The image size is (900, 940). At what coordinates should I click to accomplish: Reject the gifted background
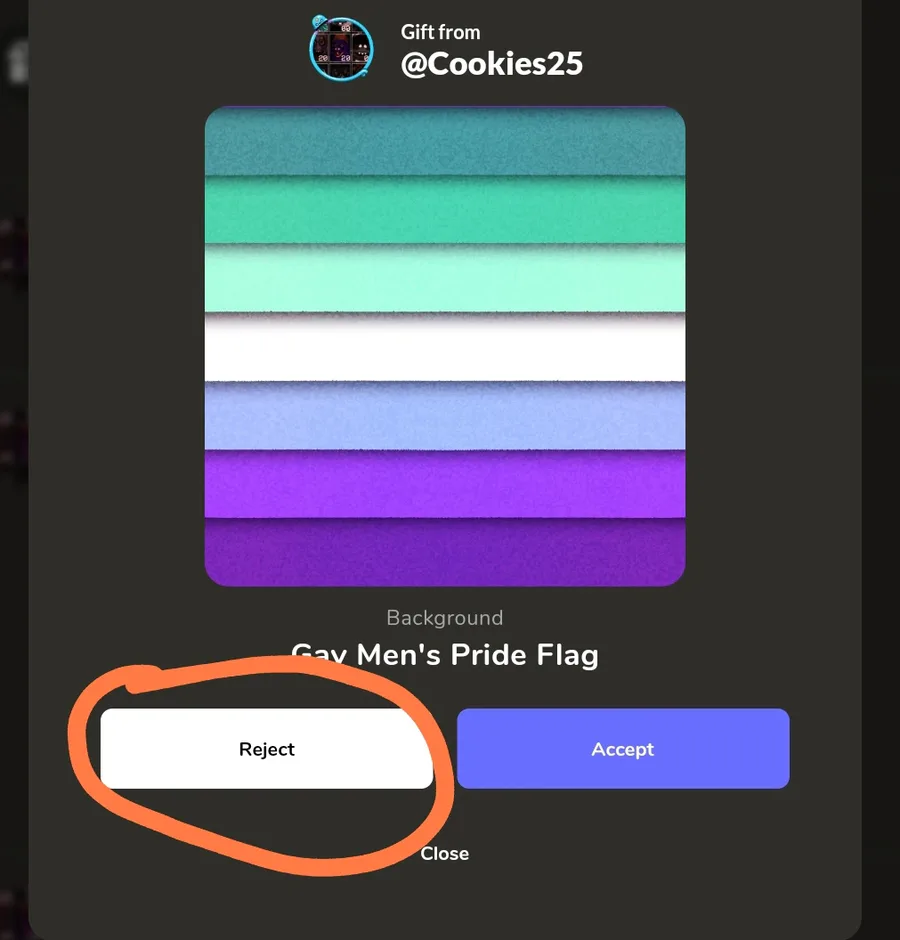tap(267, 749)
